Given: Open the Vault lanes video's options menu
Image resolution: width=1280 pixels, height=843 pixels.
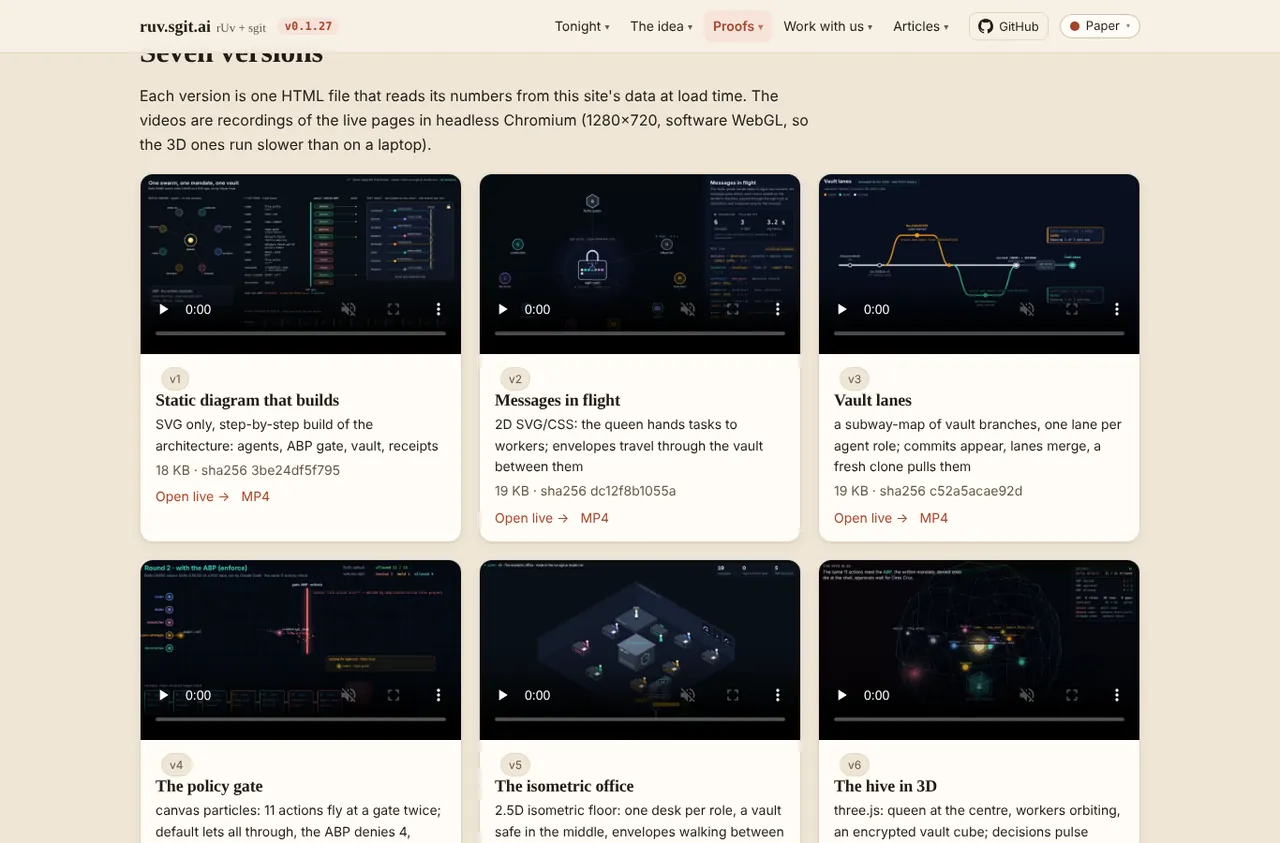Looking at the screenshot, I should (x=1116, y=309).
